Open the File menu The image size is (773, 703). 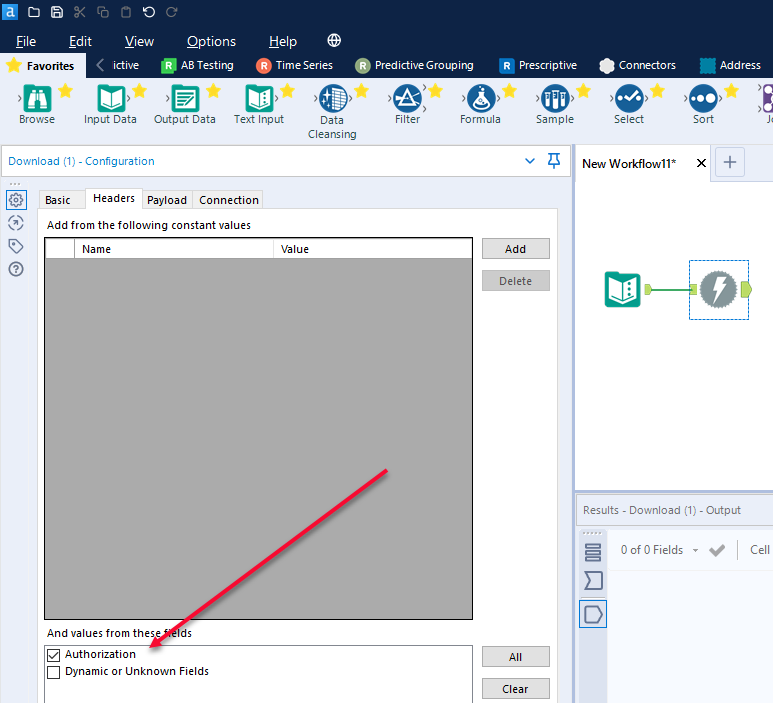[26, 41]
